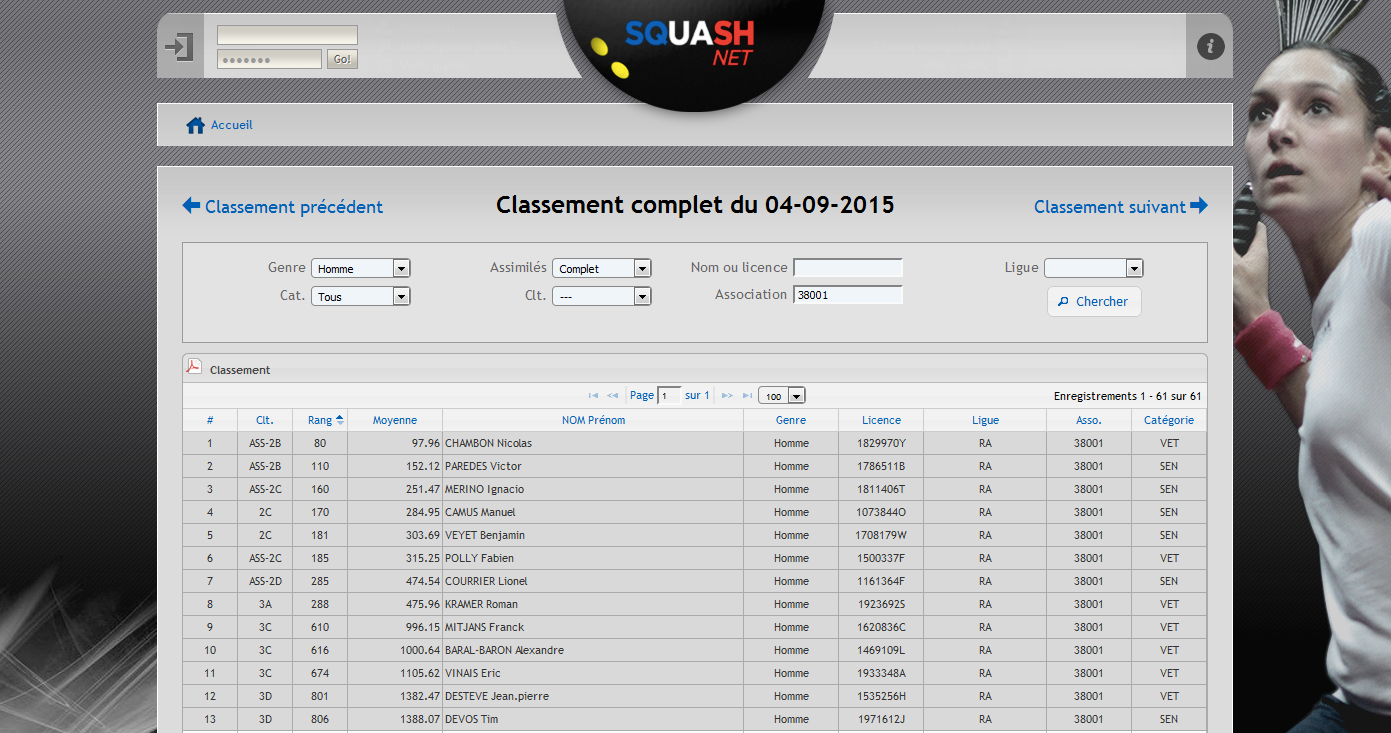Image resolution: width=1391 pixels, height=733 pixels.
Task: Open the Assimilés dropdown
Action: tap(602, 268)
